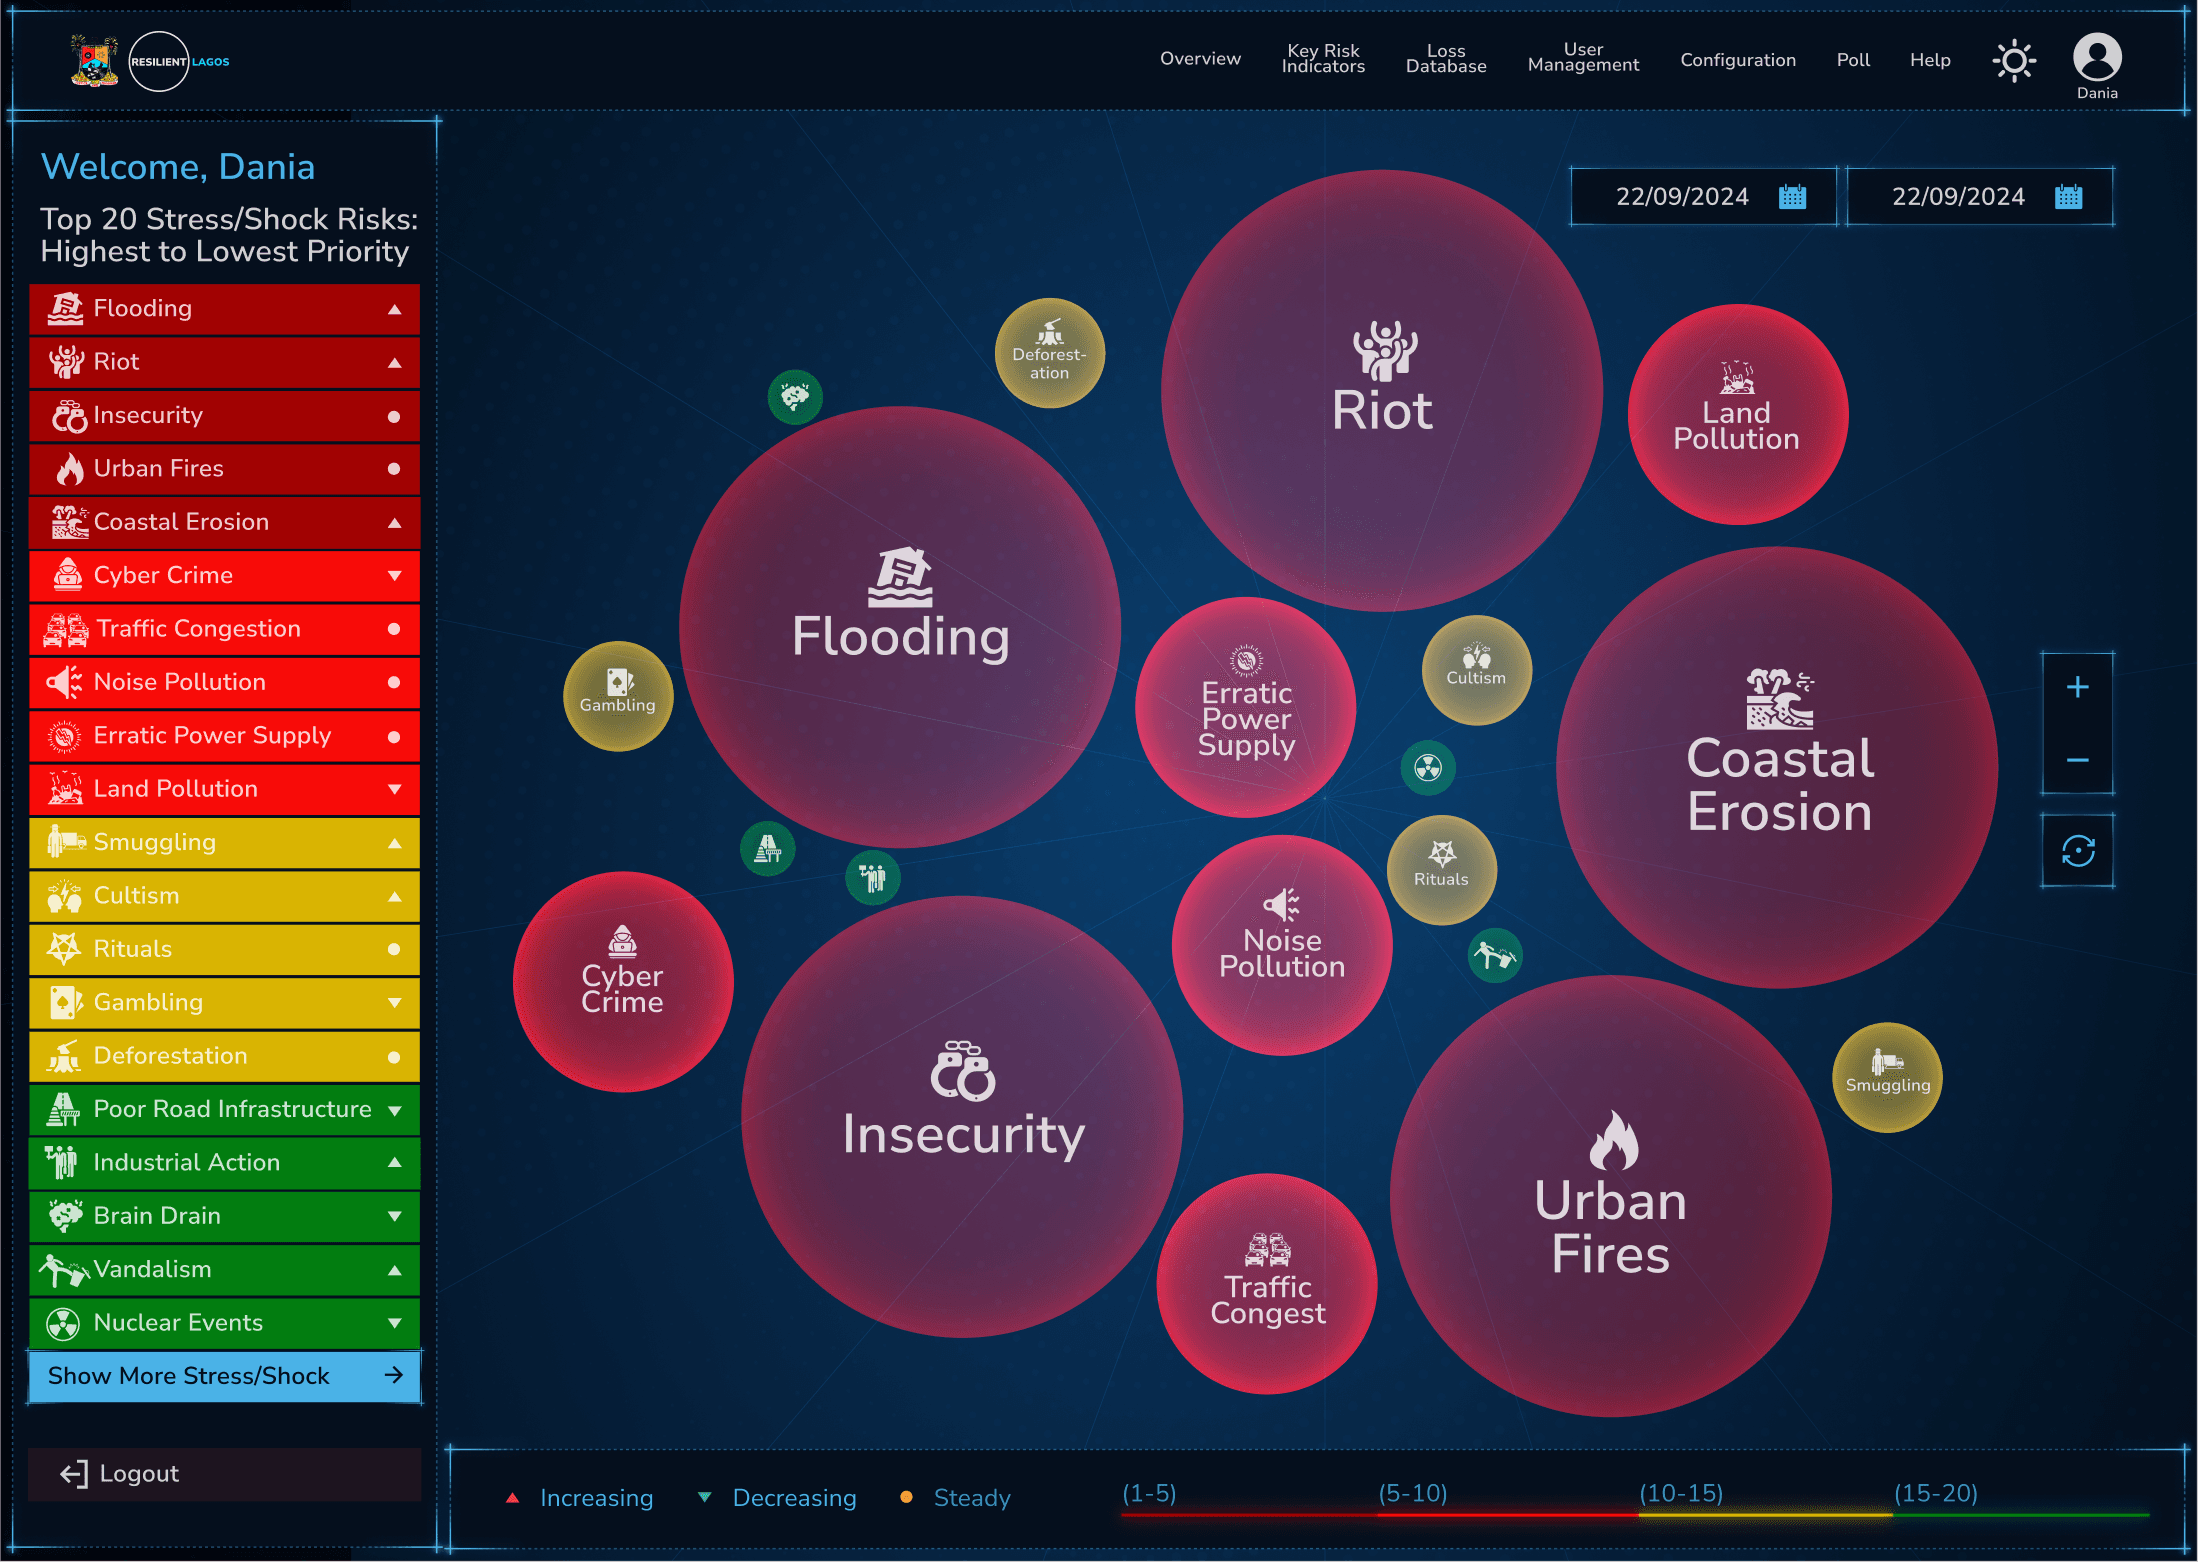Viewport: 2198px width, 1562px height.
Task: Select Traffic Congestion in risk list
Action: coord(224,629)
